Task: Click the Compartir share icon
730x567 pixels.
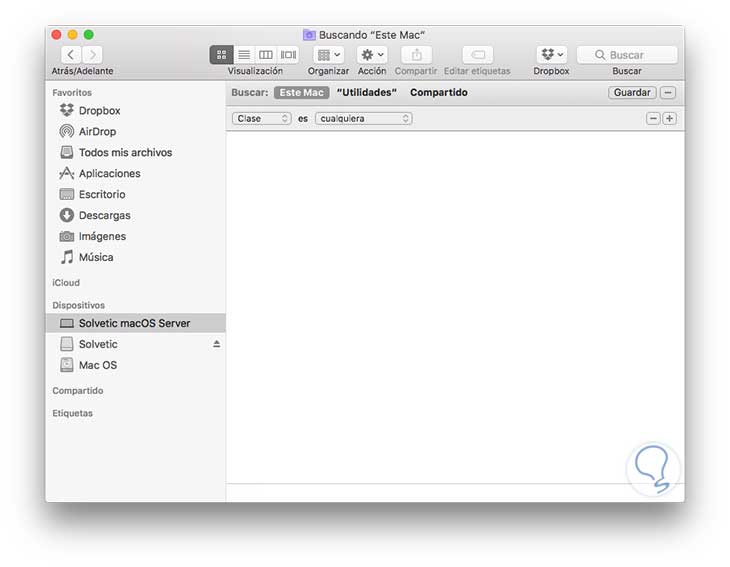Action: point(417,55)
